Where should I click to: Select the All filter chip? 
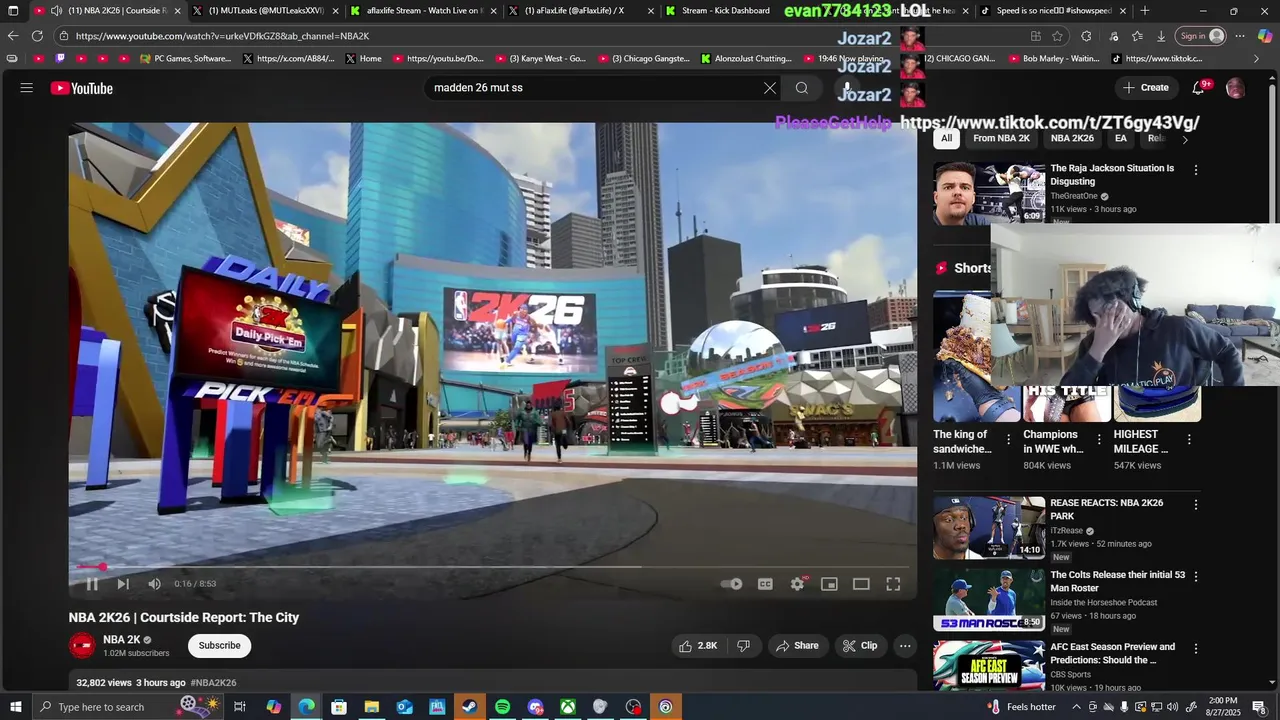pyautogui.click(x=946, y=139)
